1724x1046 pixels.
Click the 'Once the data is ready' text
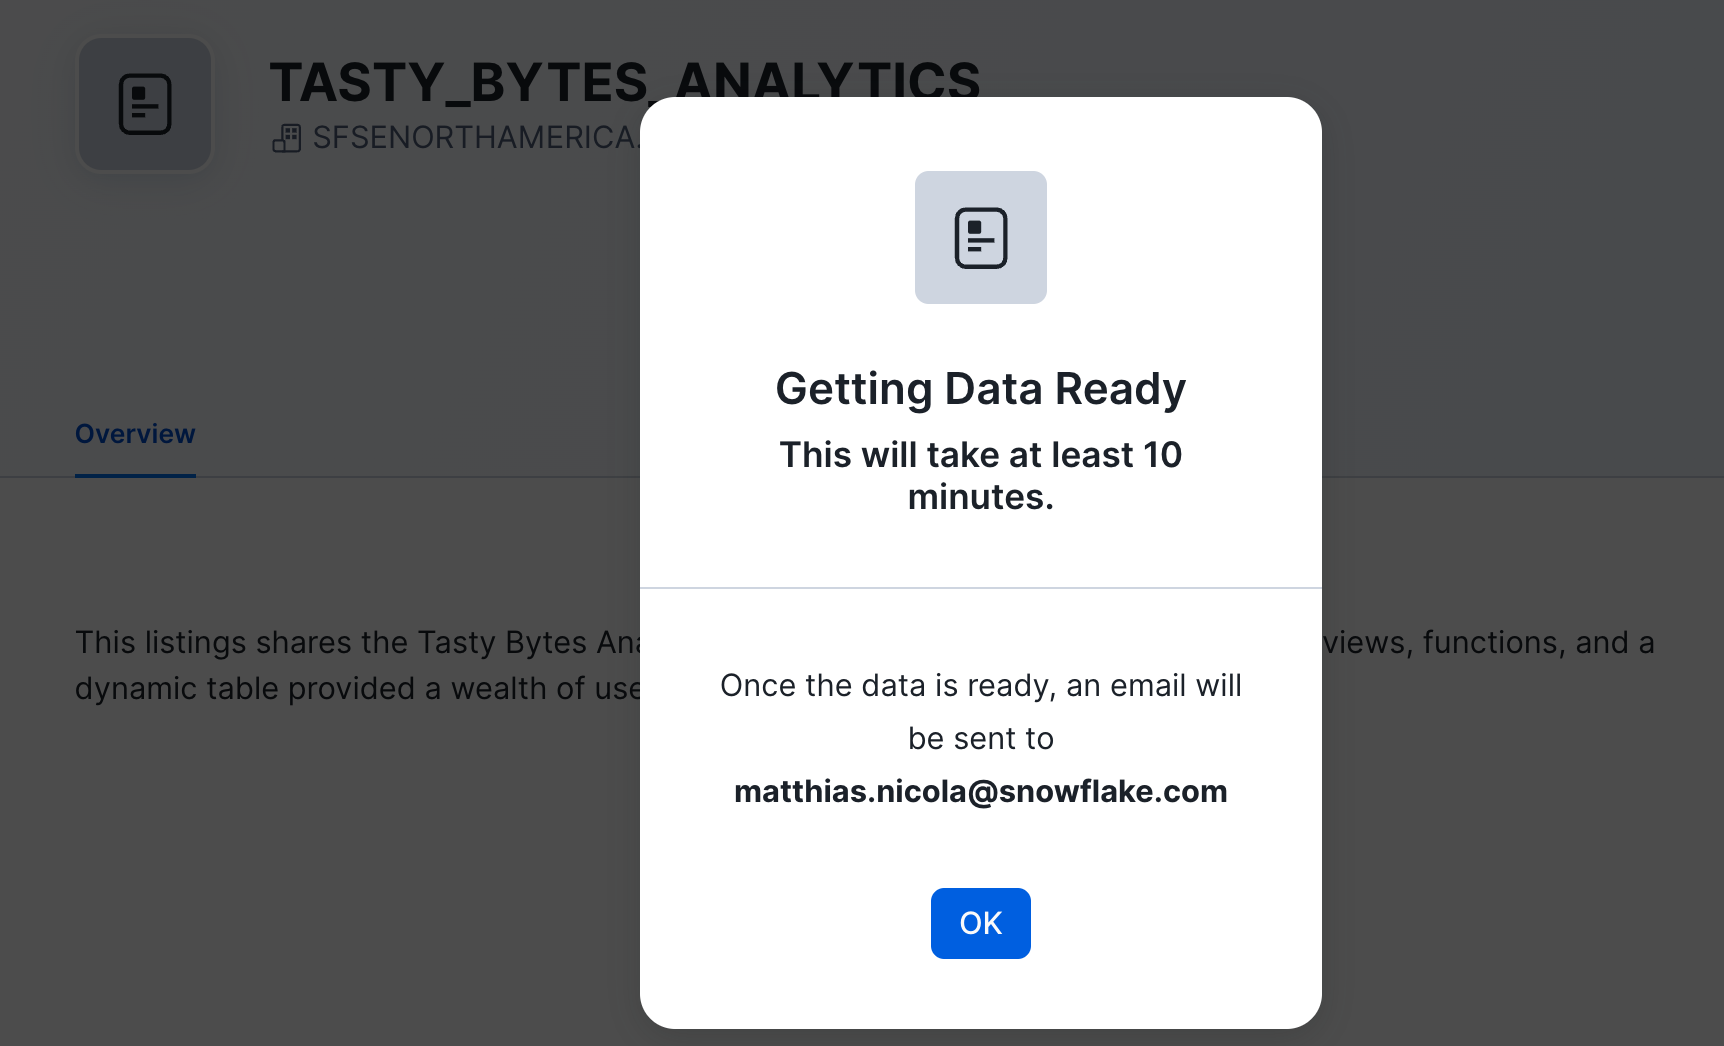980,686
